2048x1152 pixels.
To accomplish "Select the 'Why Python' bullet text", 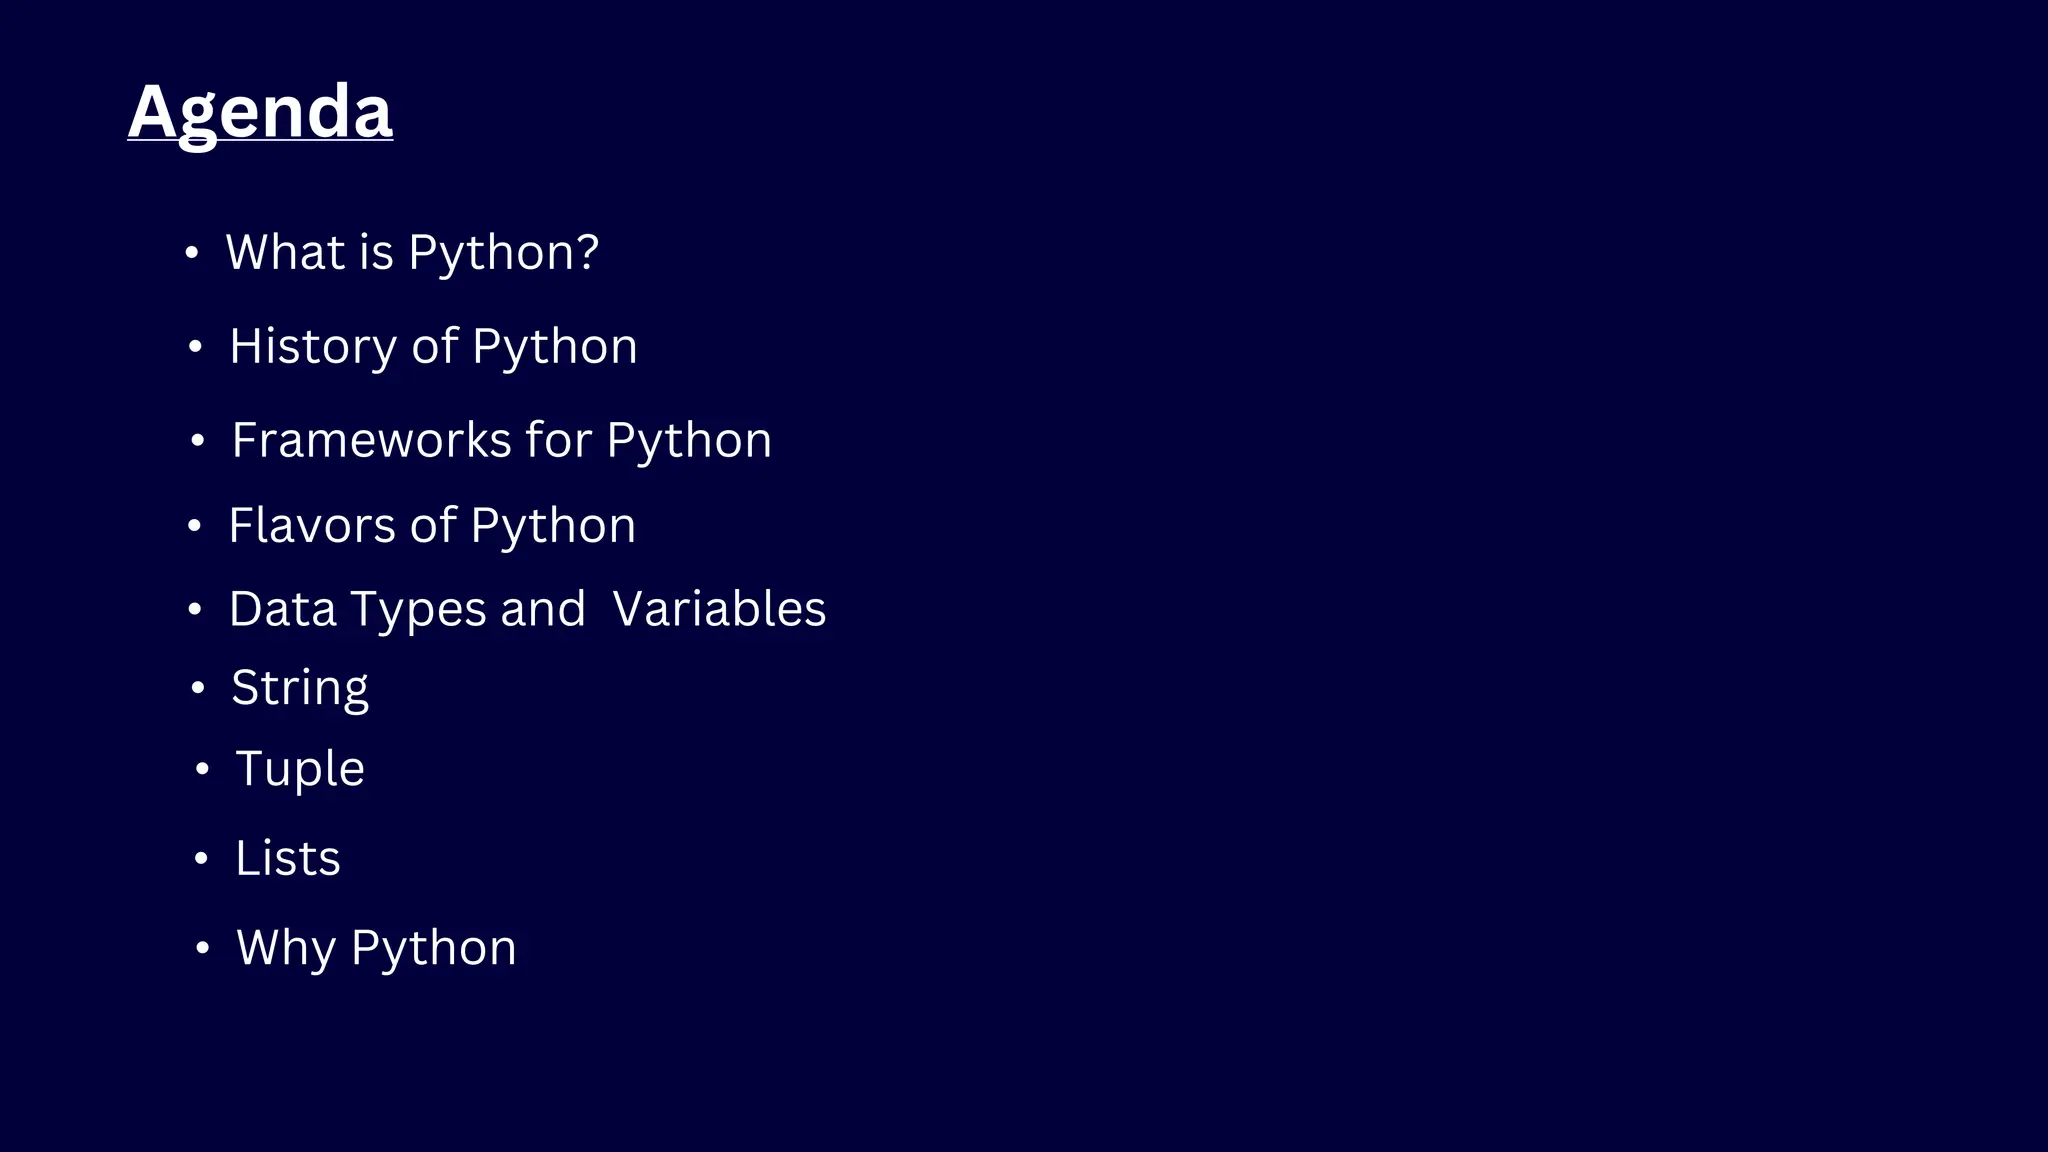I will click(x=376, y=948).
